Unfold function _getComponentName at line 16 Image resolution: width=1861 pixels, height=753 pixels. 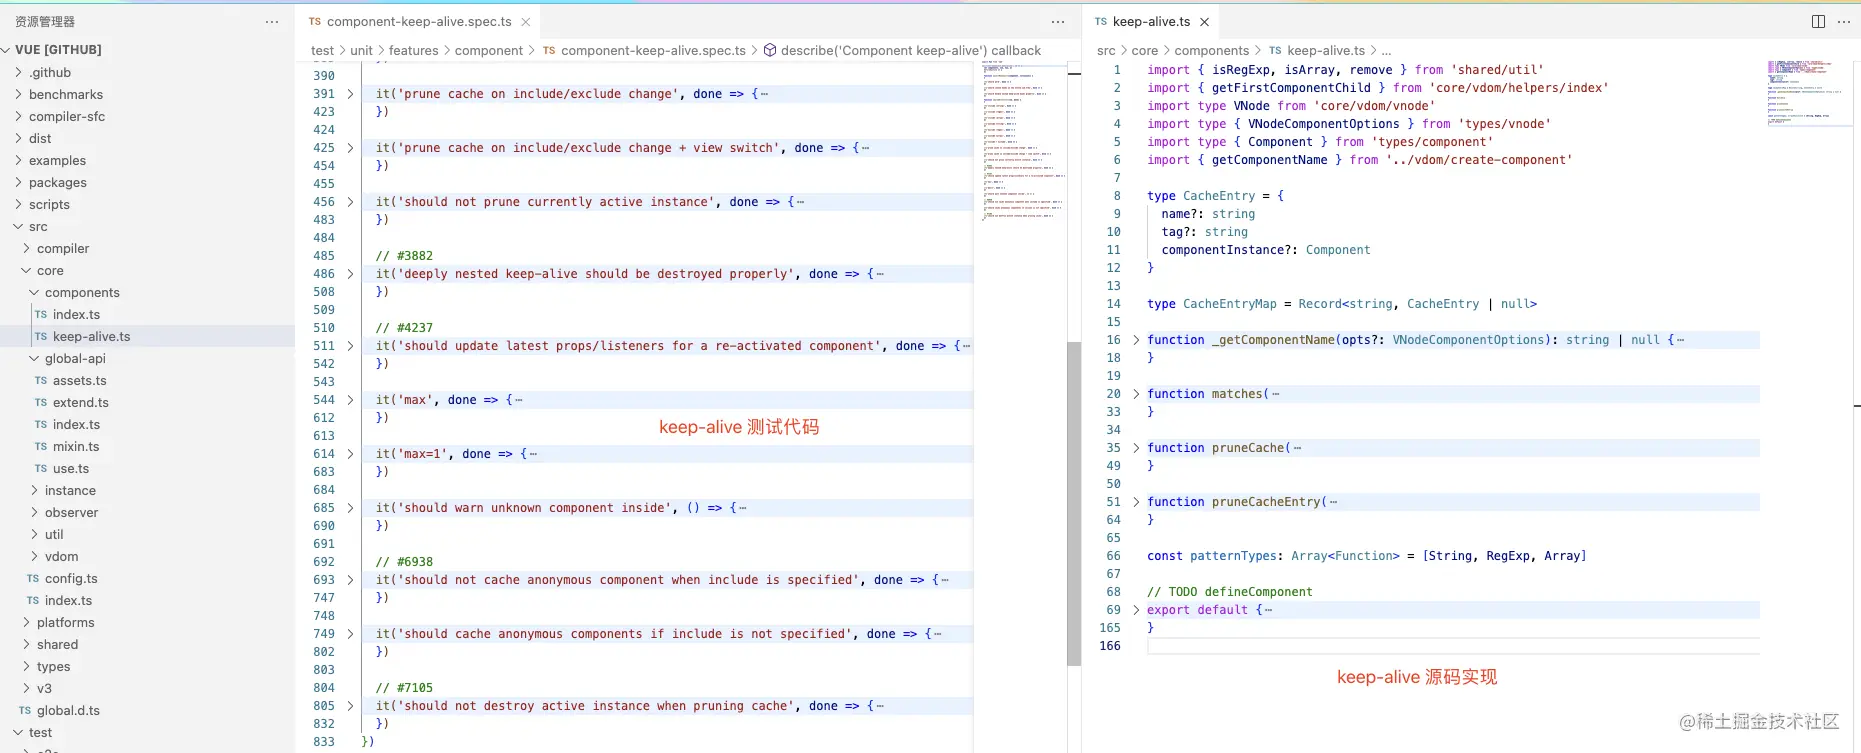coord(1136,340)
